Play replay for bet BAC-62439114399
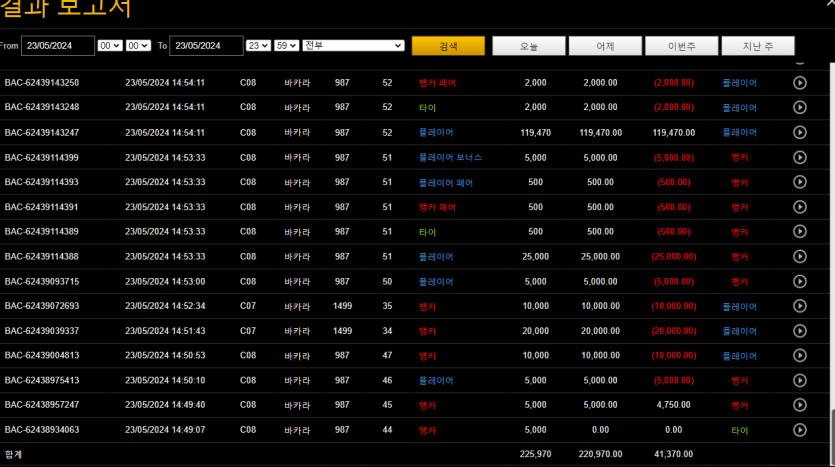This screenshot has width=835, height=467. coord(799,157)
